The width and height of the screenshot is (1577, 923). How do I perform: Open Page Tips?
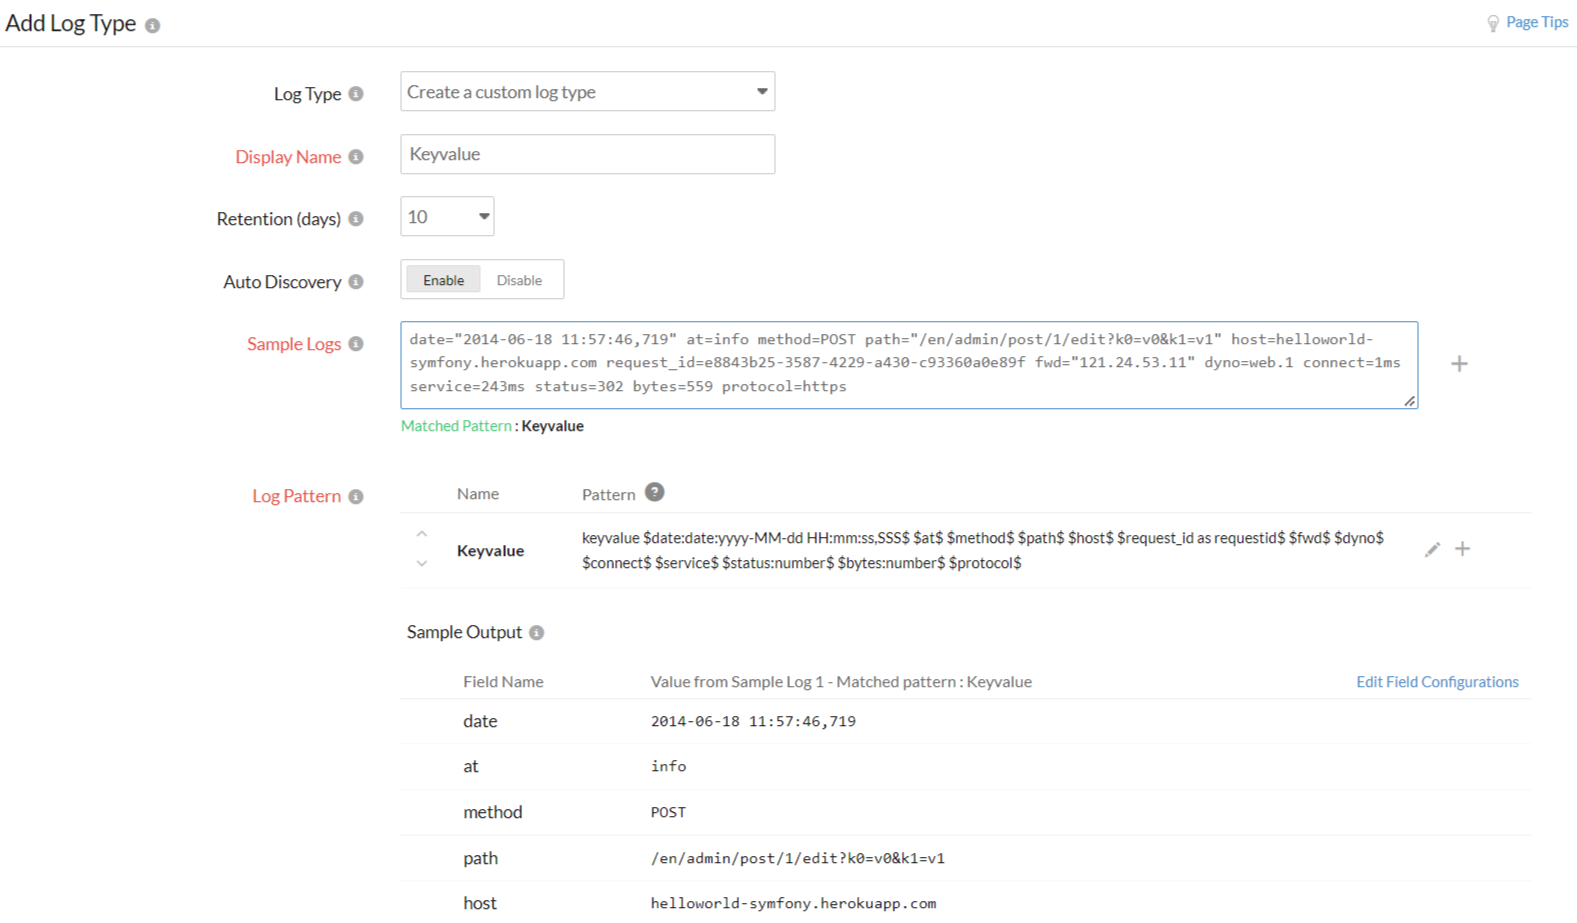point(1535,22)
